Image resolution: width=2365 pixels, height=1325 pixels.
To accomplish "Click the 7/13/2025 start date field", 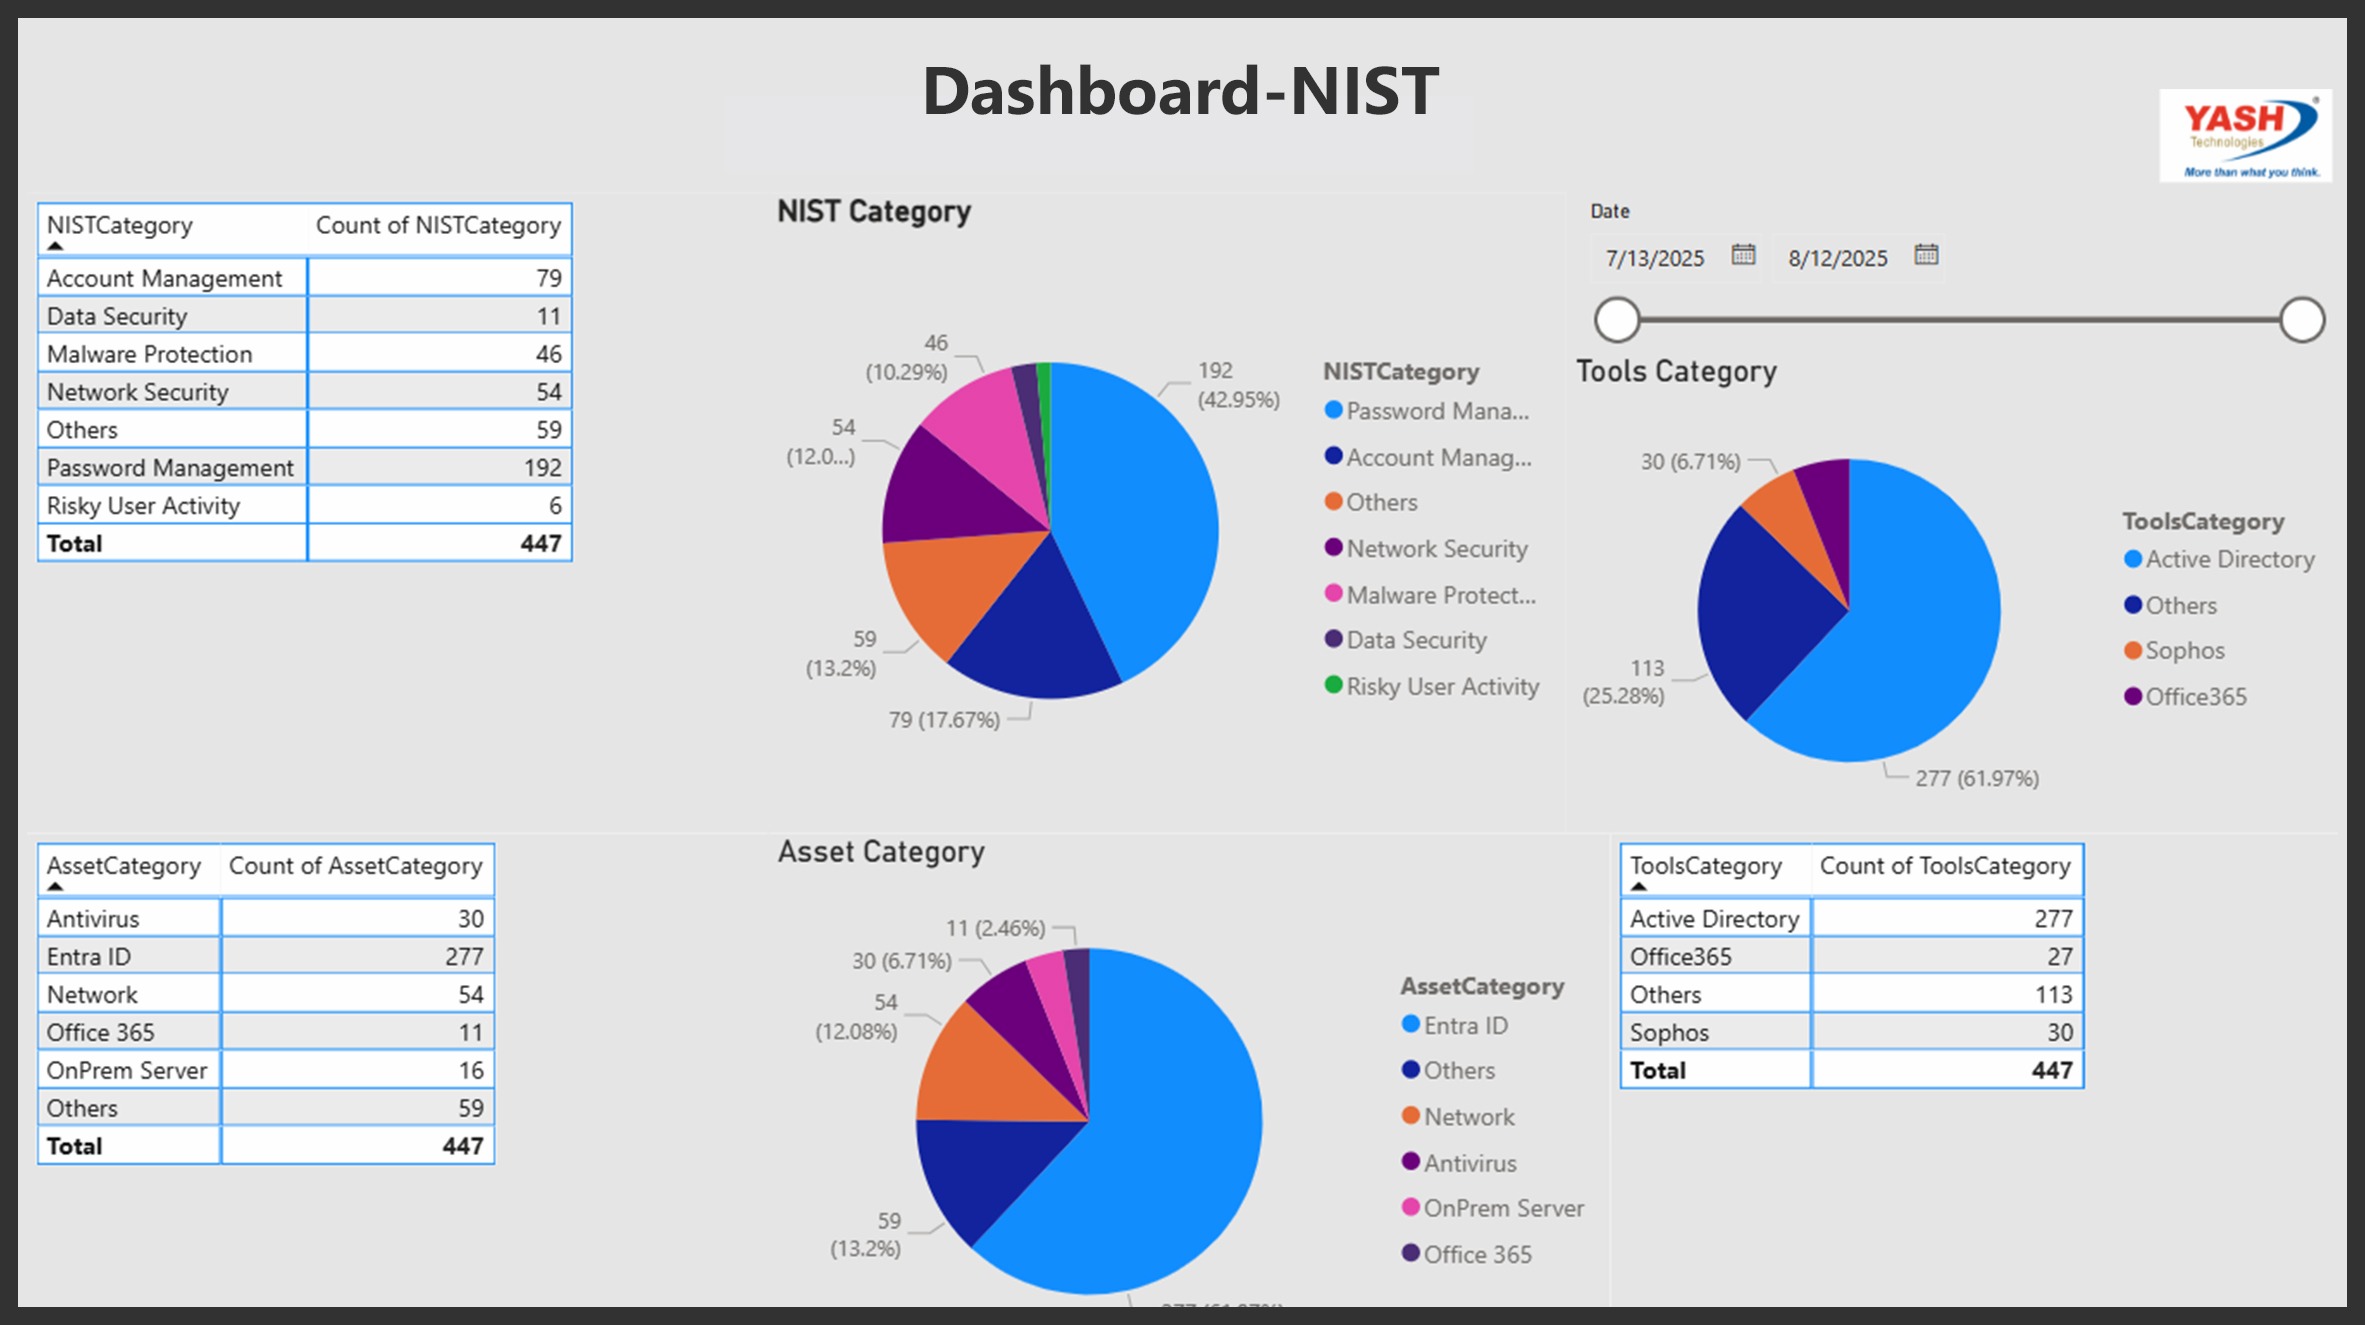I will pyautogui.click(x=1655, y=258).
